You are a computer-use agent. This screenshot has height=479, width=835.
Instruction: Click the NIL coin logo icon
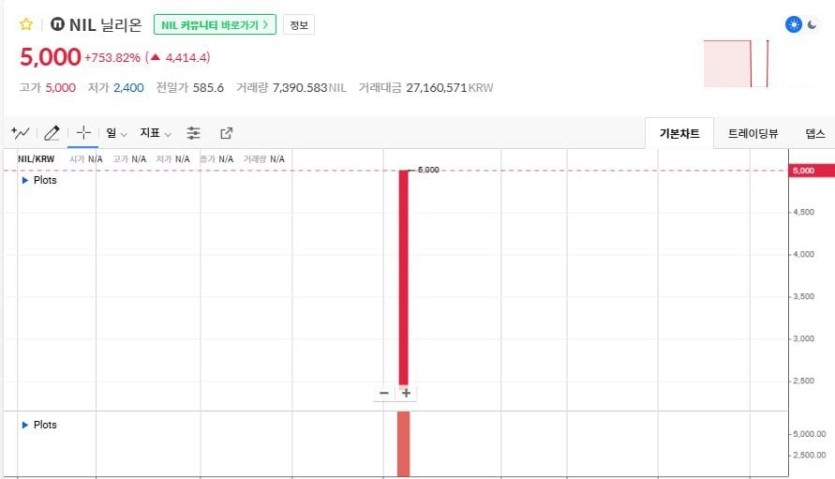57,24
